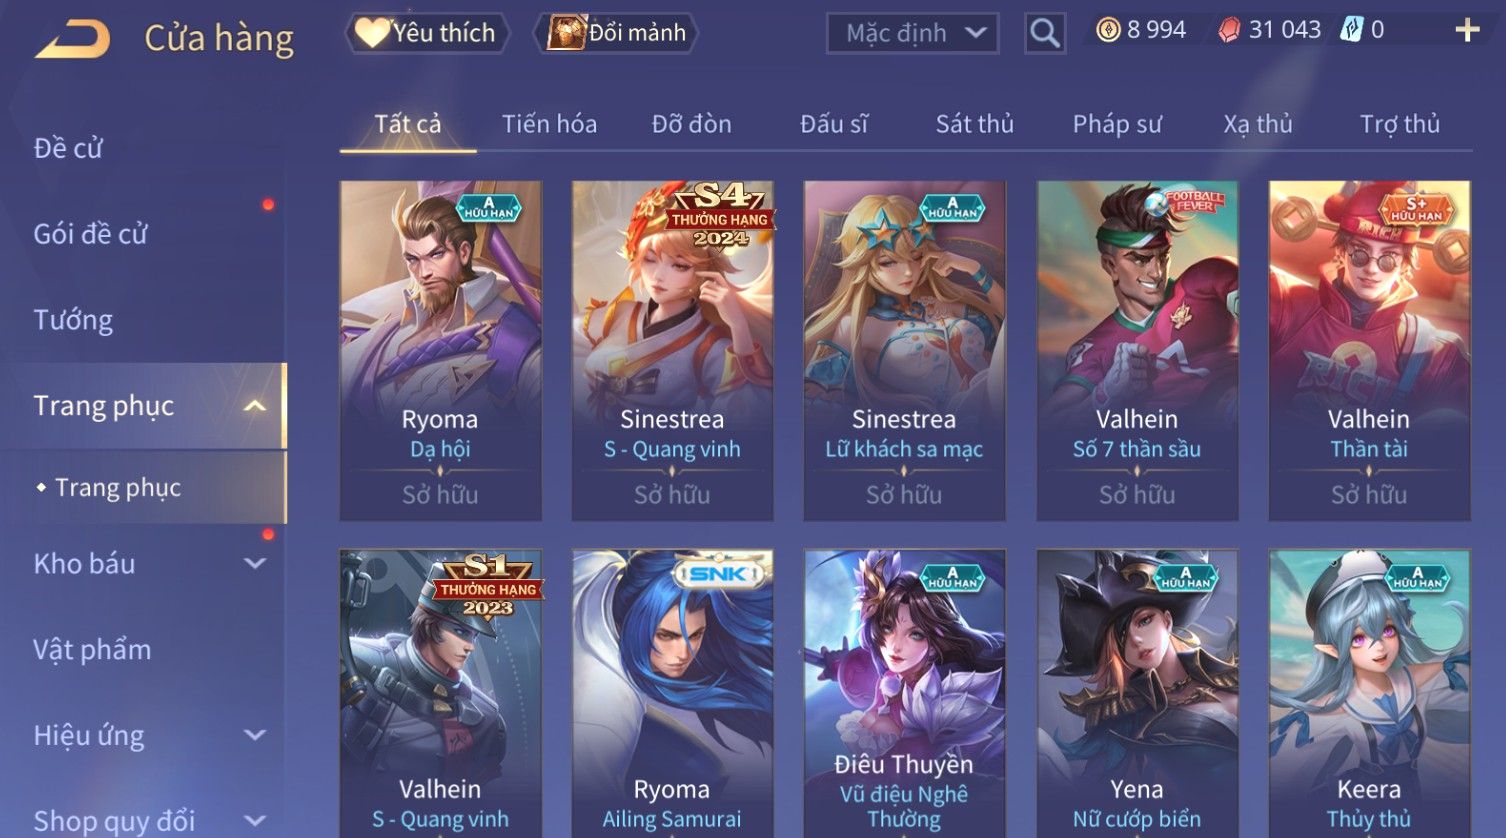Select the Ryoma Dạ hội skin card
The image size is (1506, 838).
(x=440, y=350)
